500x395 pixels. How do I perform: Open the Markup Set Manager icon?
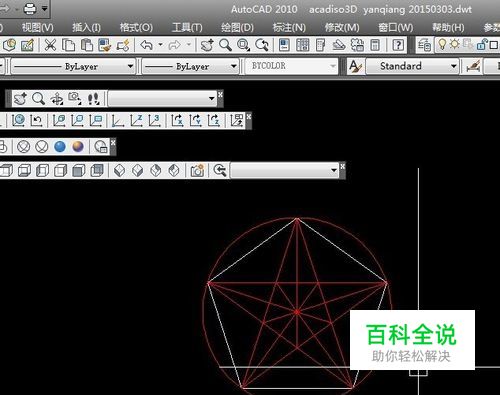[x=357, y=45]
